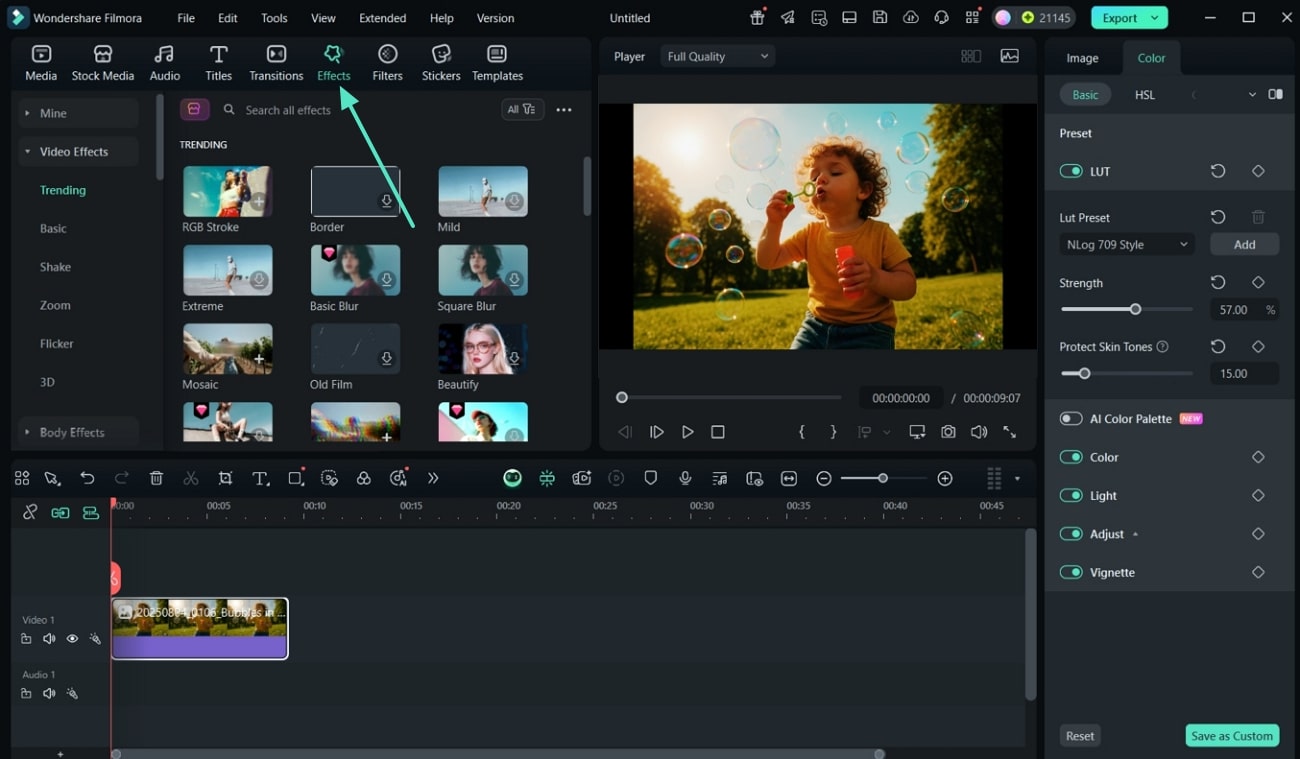
Task: Select the Shake effects category
Action: tap(55, 267)
